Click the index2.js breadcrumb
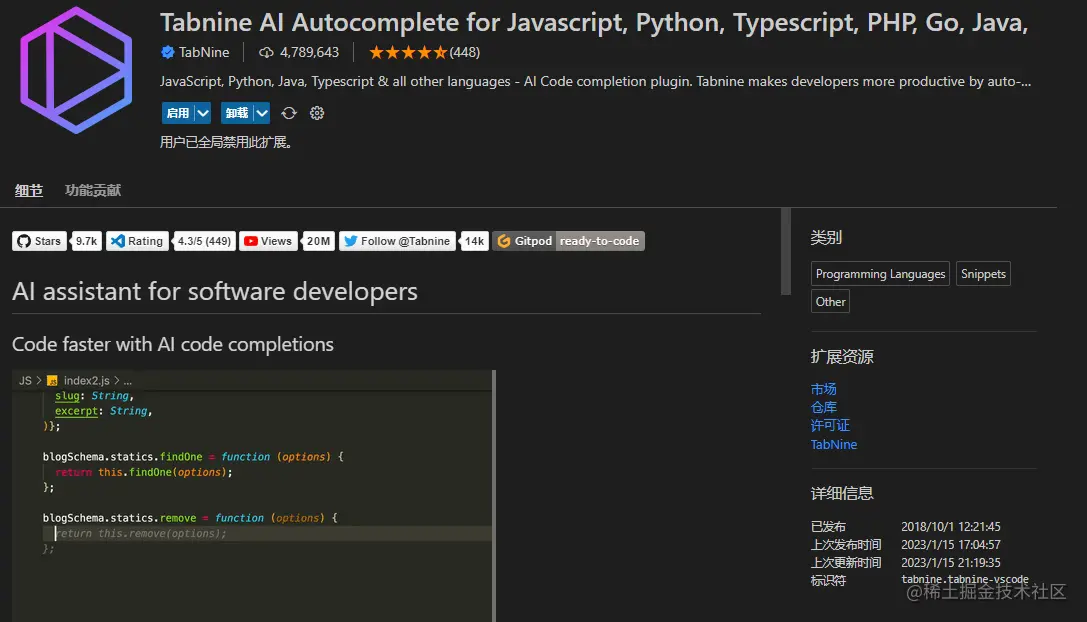This screenshot has height=622, width=1087. 87,381
